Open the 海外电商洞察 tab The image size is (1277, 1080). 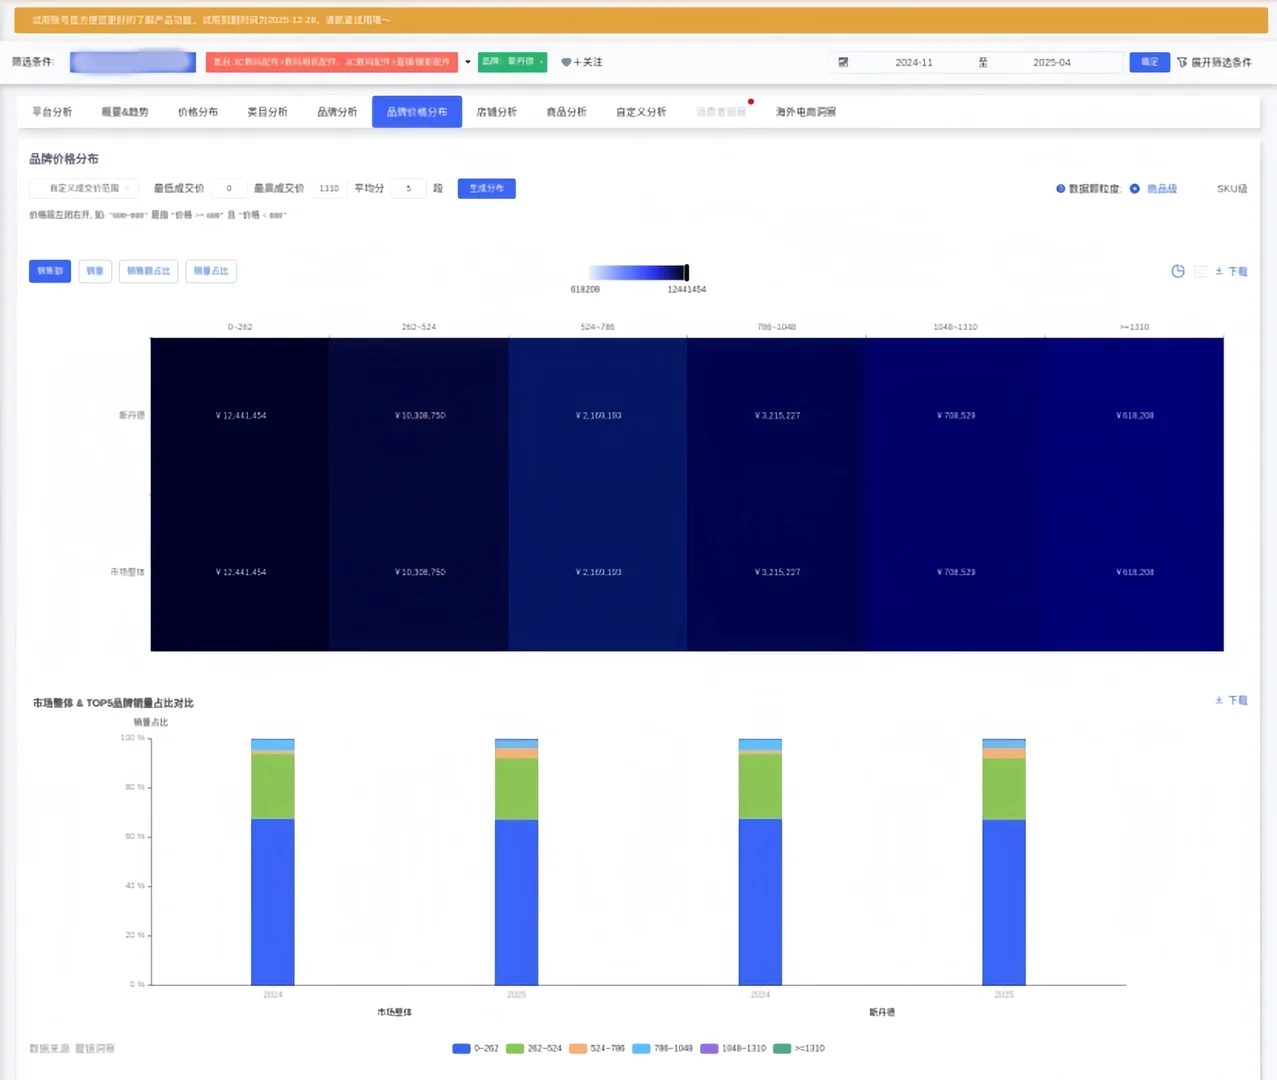coord(806,112)
